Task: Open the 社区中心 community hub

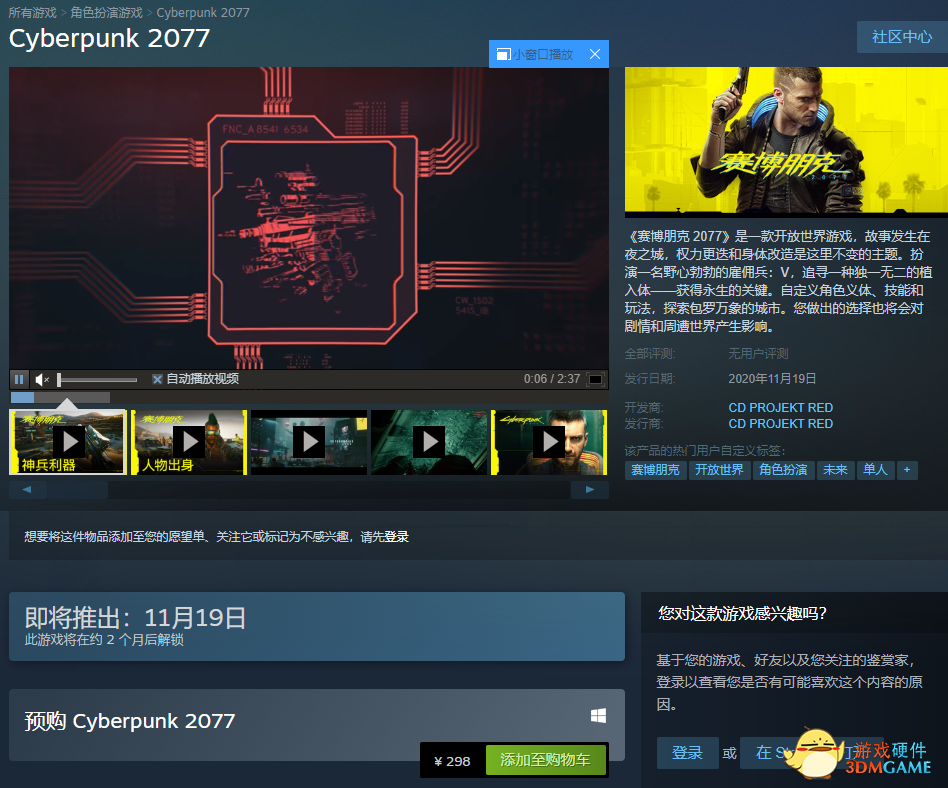Action: click(x=902, y=37)
